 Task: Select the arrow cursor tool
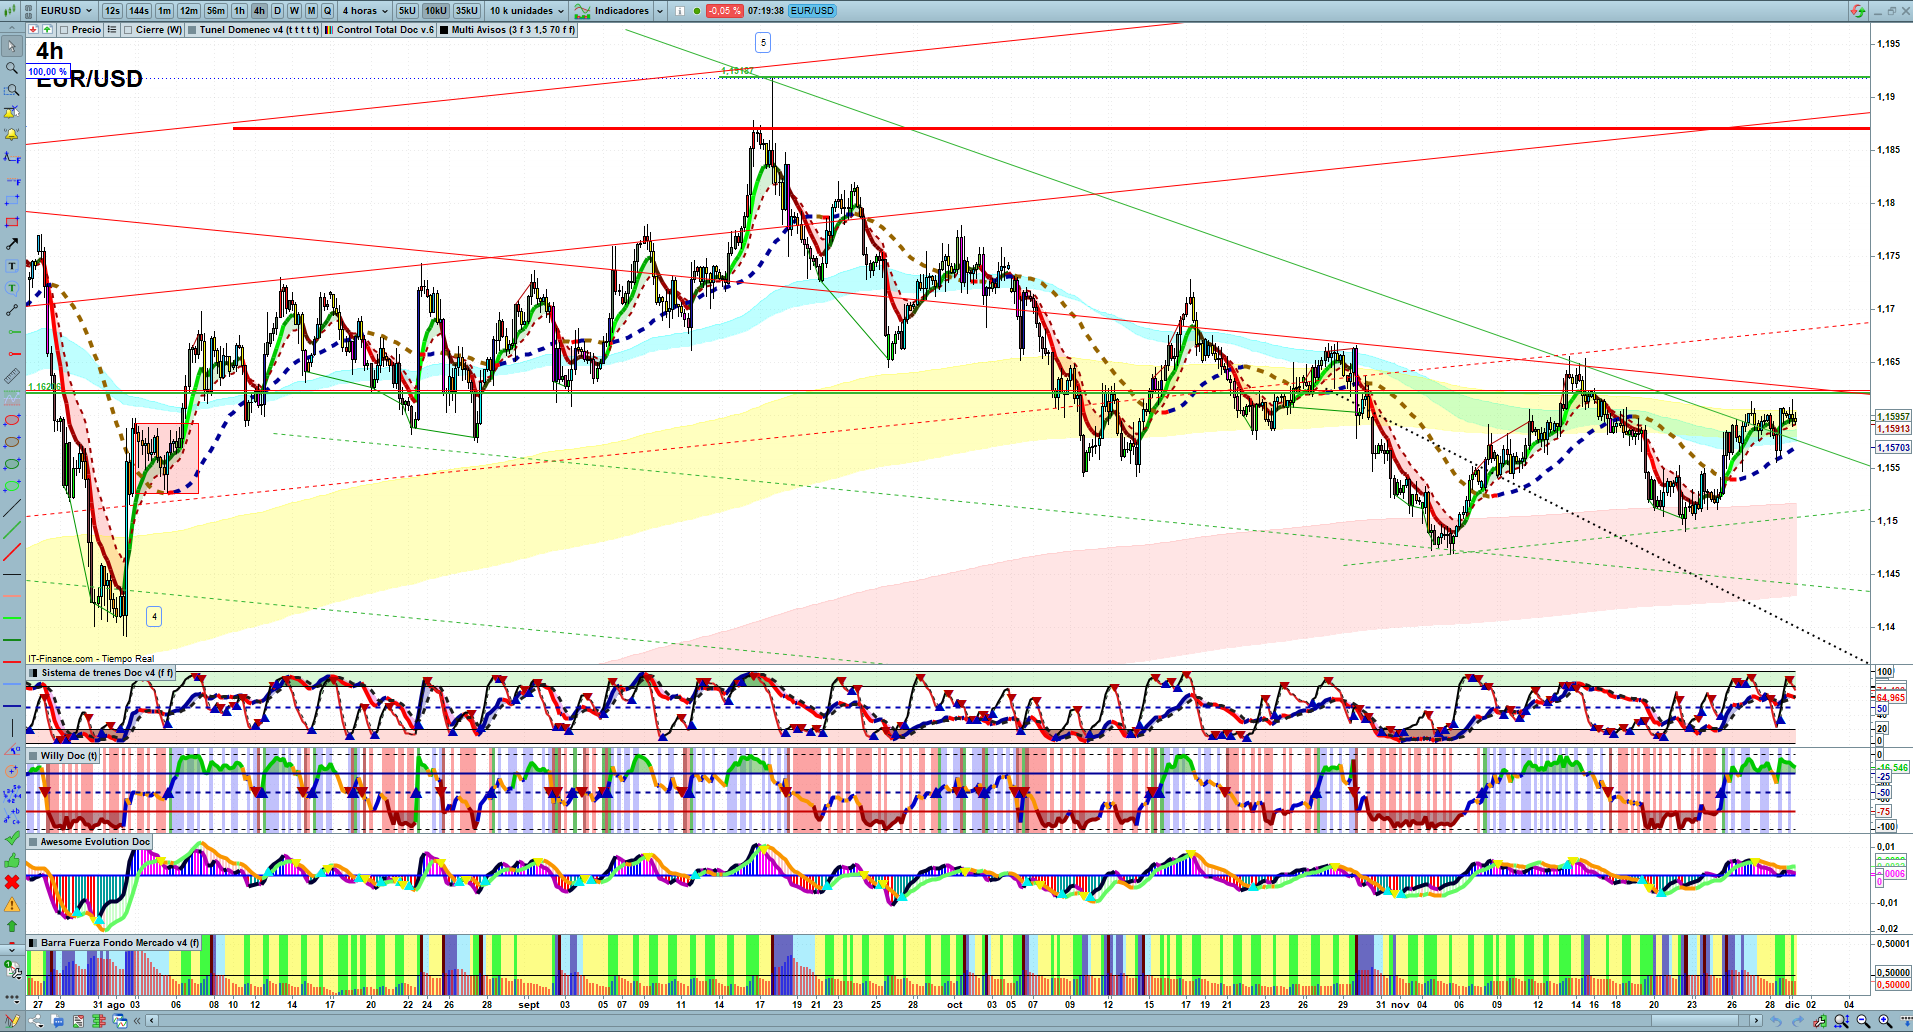[x=12, y=46]
